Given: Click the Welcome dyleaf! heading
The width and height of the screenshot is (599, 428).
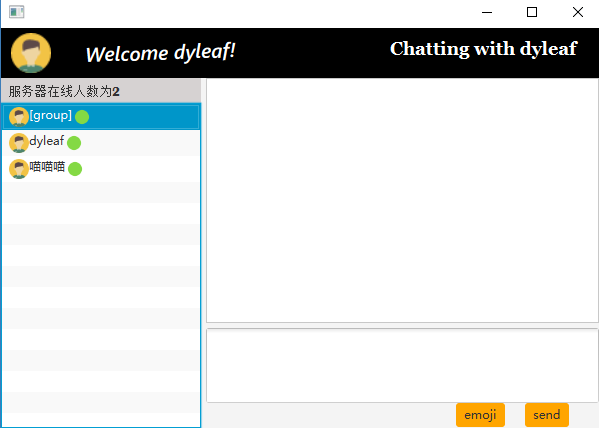Looking at the screenshot, I should tap(160, 52).
